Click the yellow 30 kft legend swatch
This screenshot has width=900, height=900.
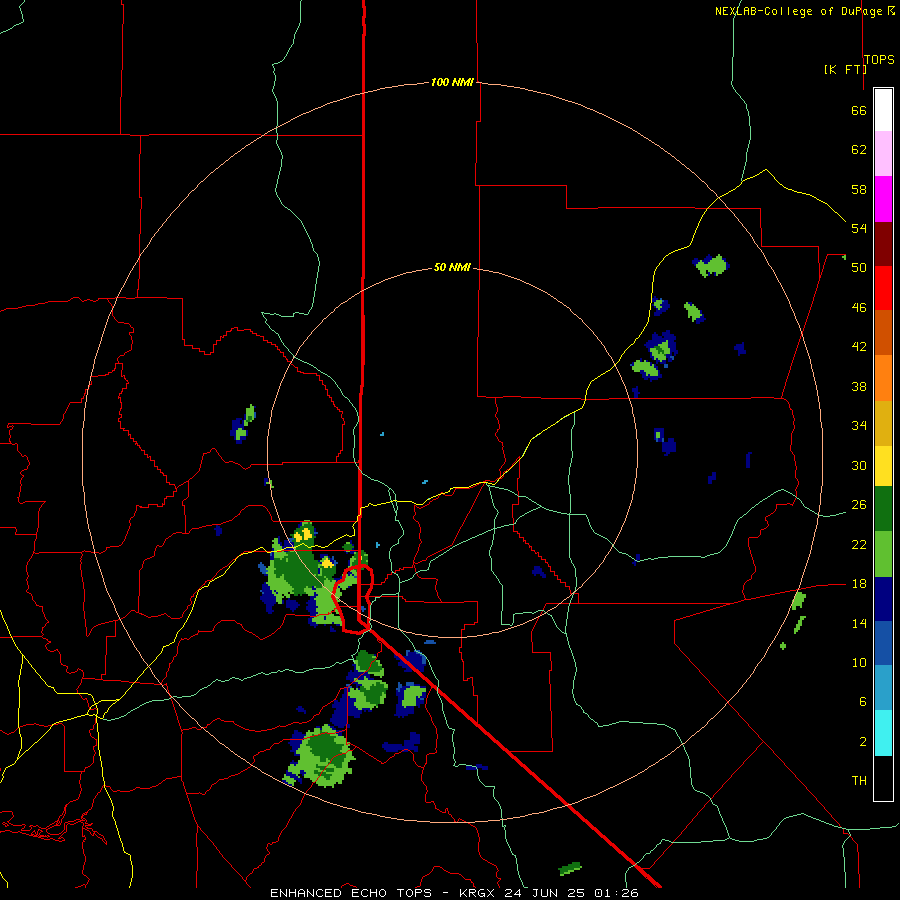883,466
